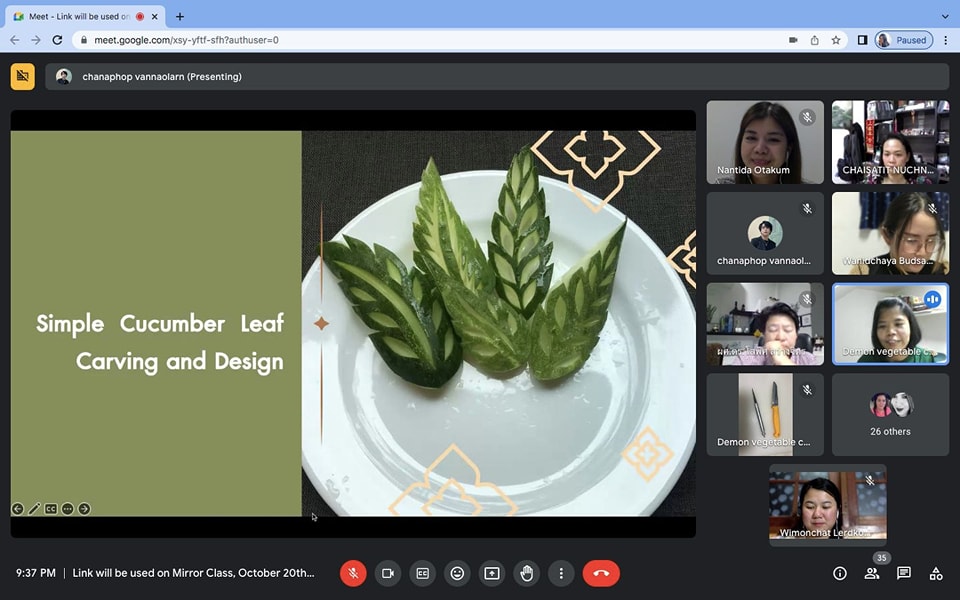Open a new browser tab
Screen dimensions: 960x600
click(x=180, y=16)
